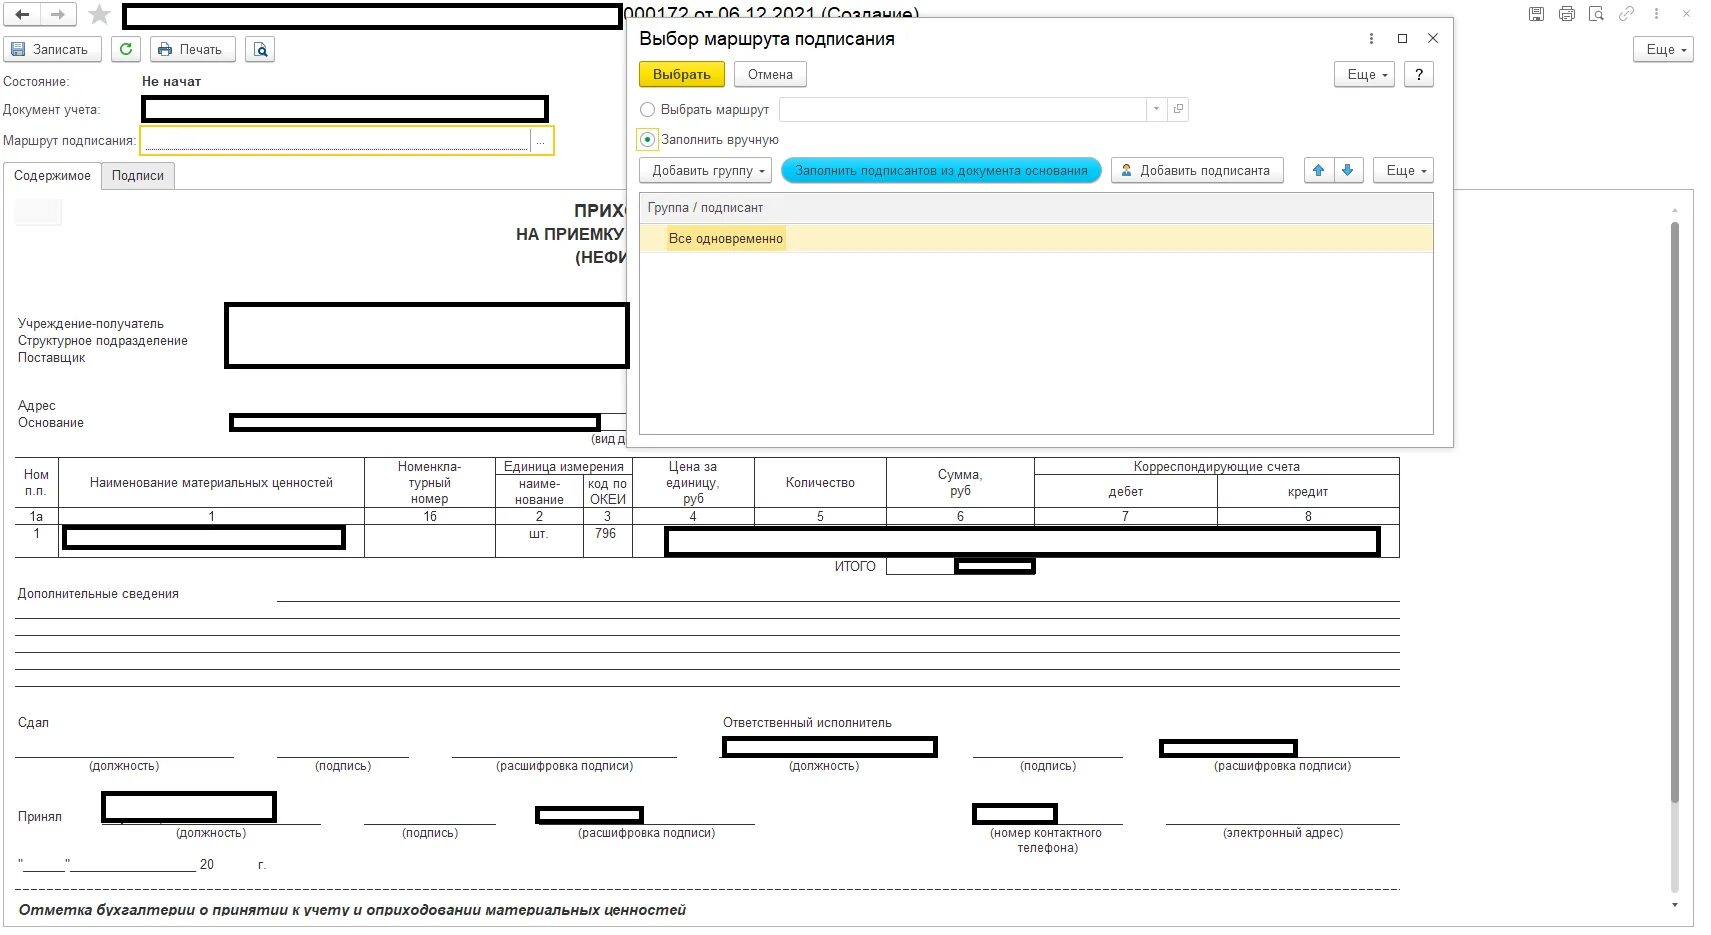Open the main window's "Еще" menu
This screenshot has width=1711, height=935.
(x=1663, y=49)
